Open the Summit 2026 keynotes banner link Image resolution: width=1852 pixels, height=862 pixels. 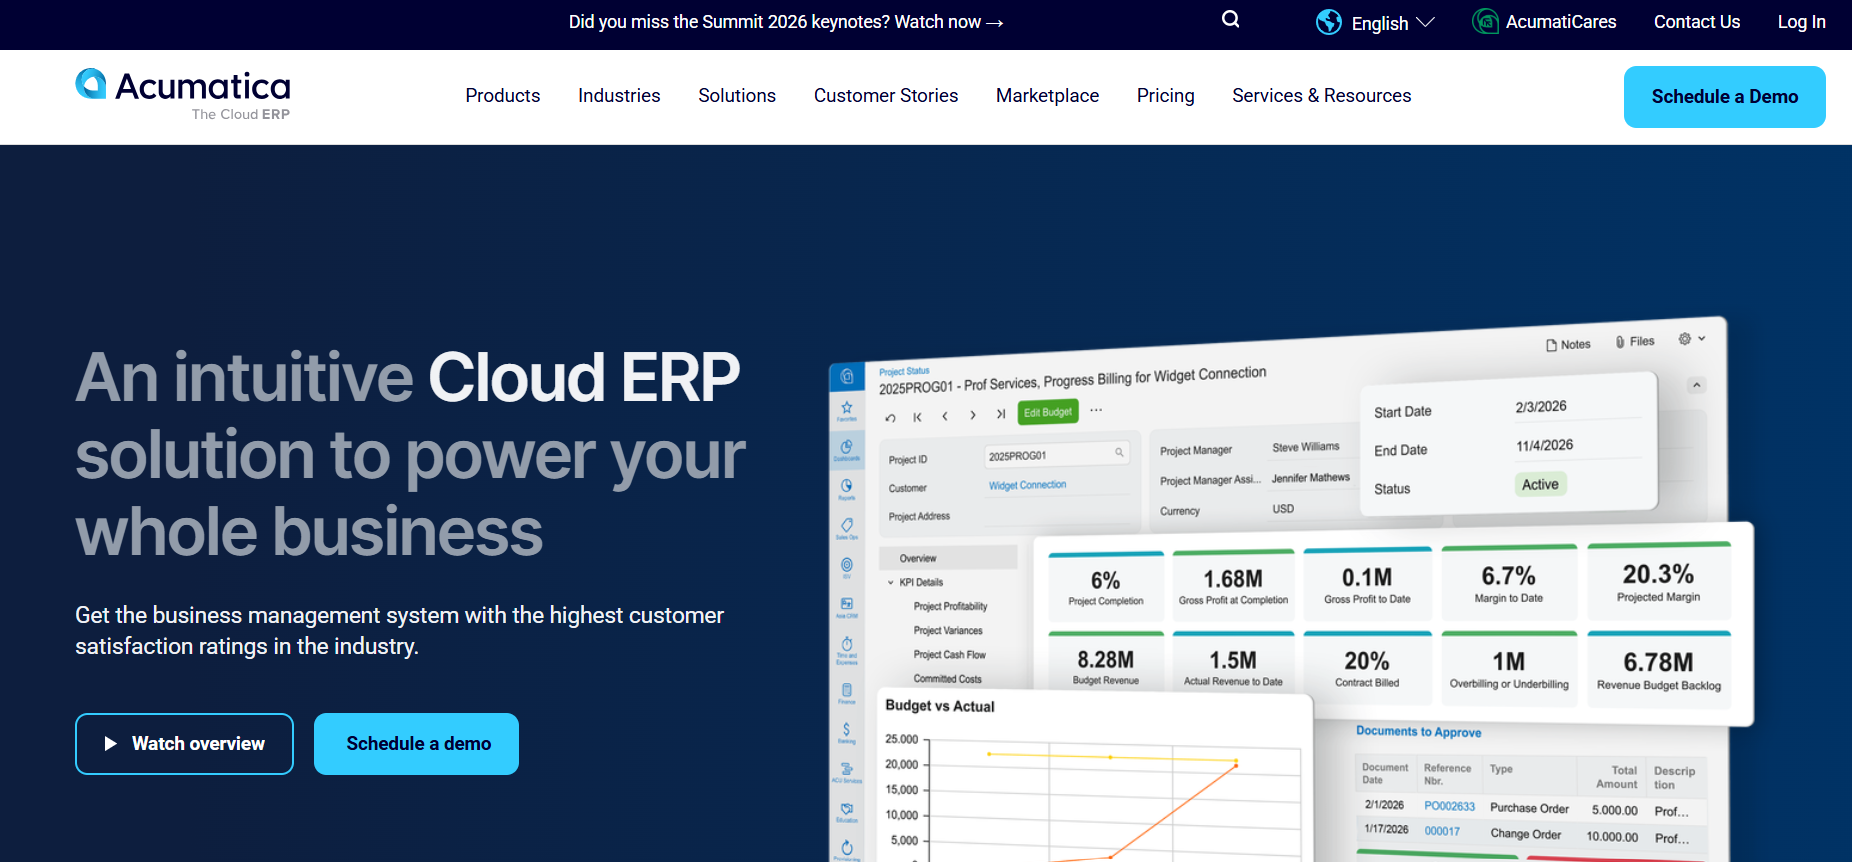[x=786, y=22]
